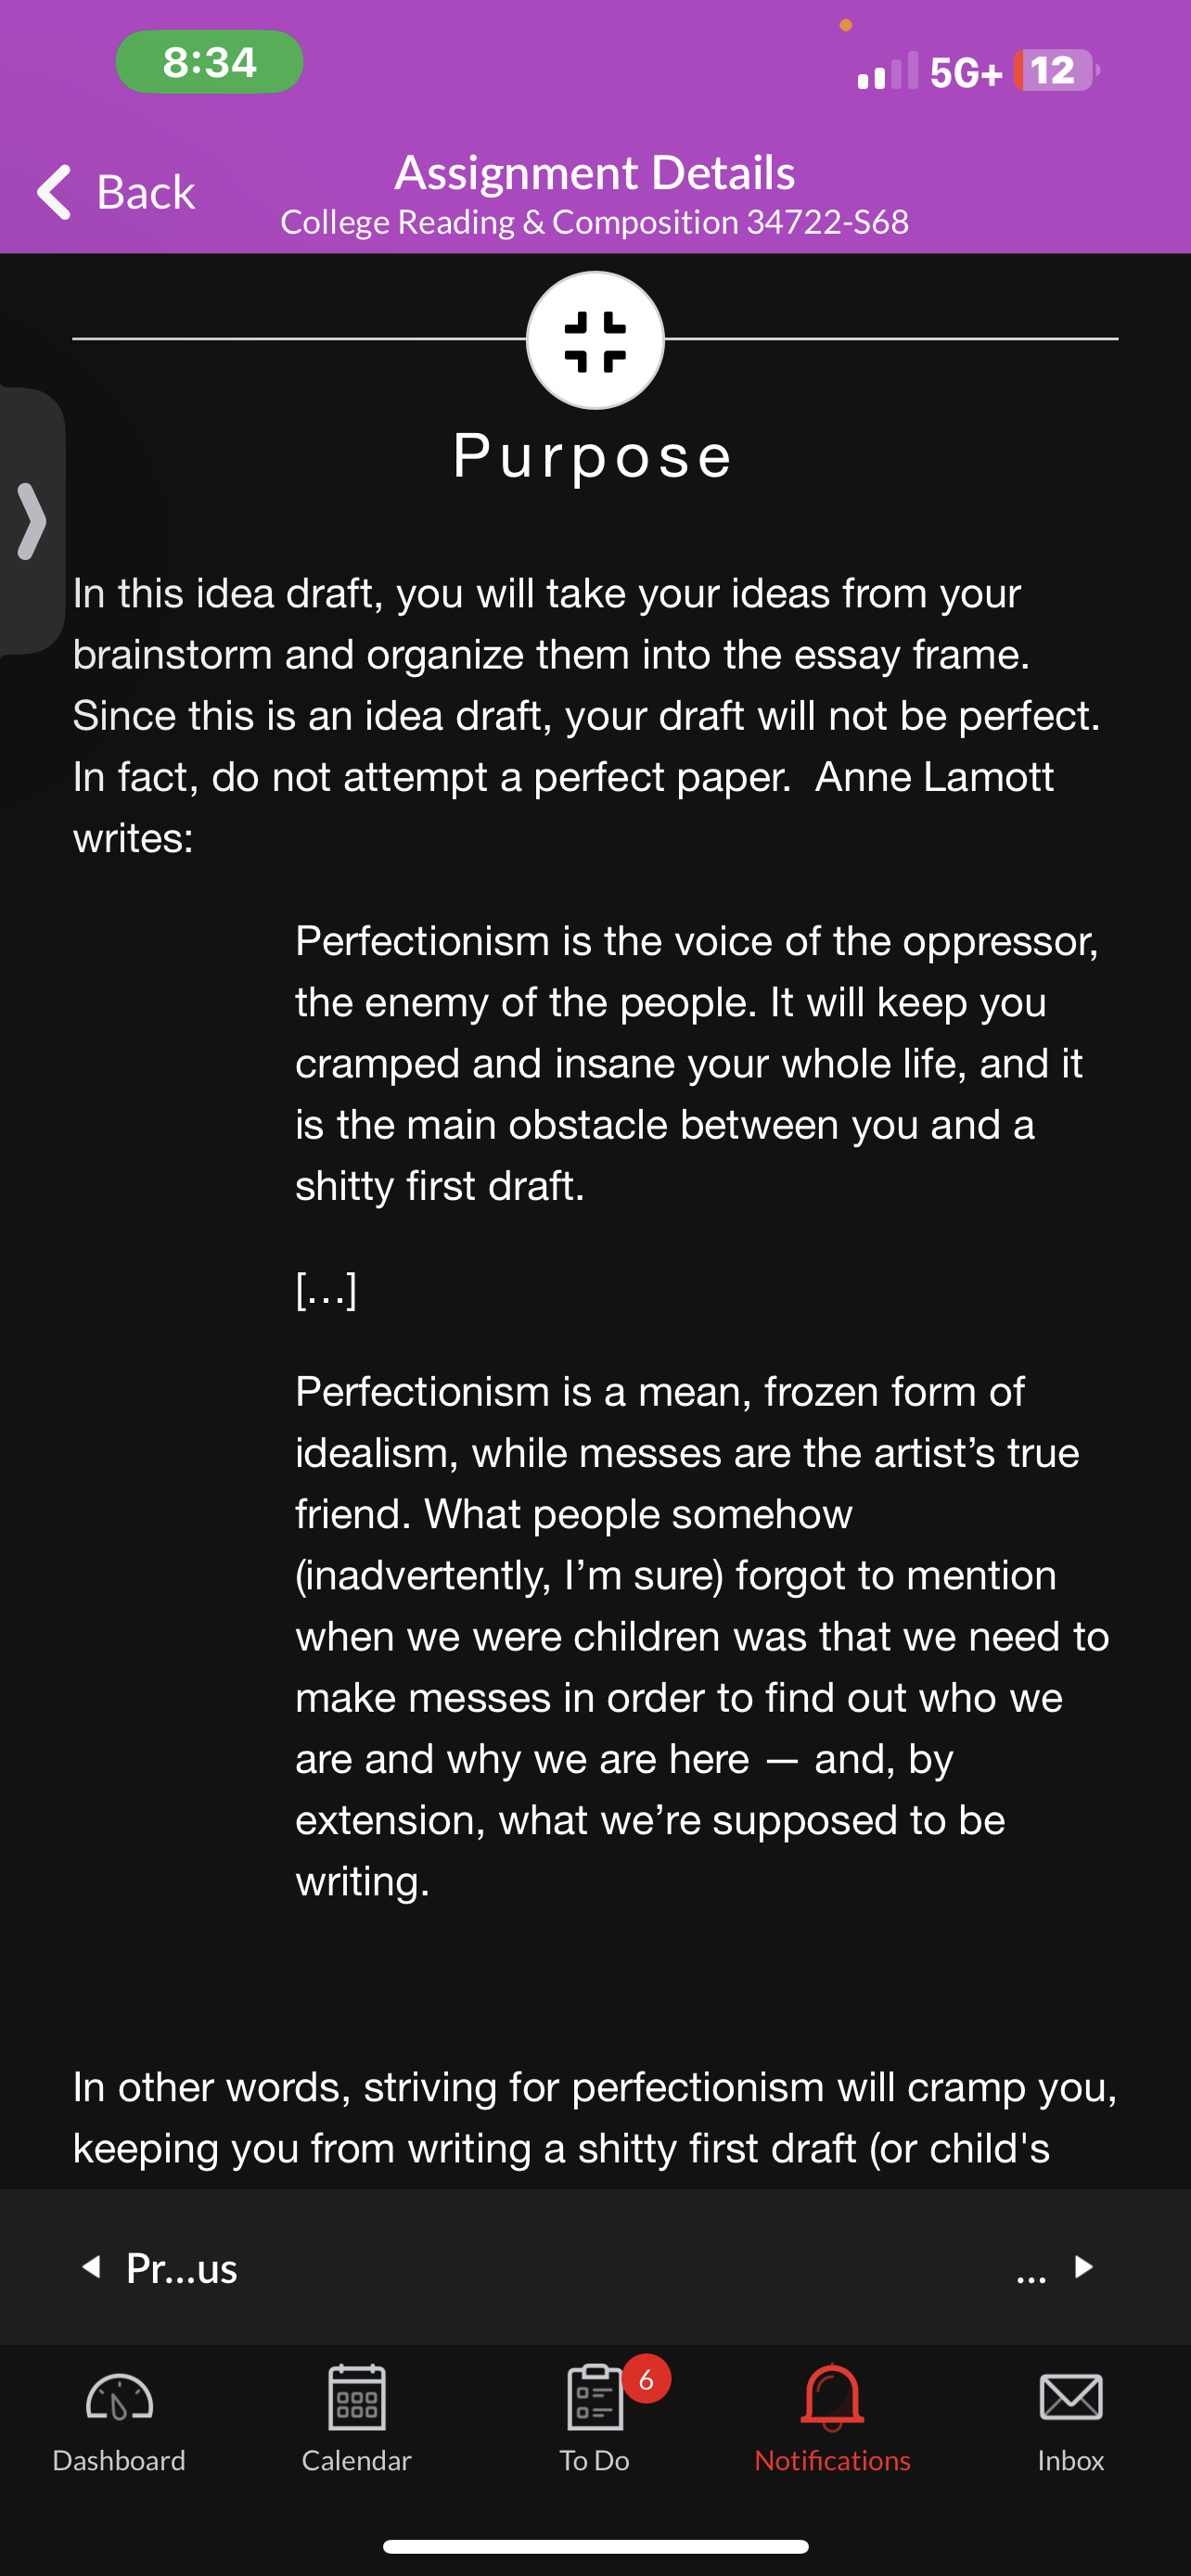Tap the Purpose section heading

(593, 456)
